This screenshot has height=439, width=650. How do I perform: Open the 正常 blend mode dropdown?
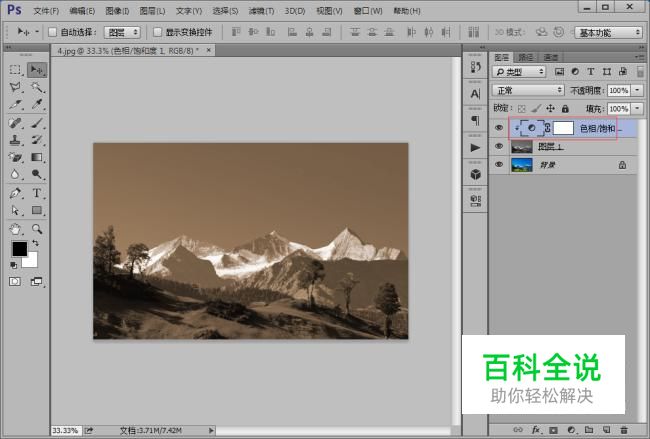pos(529,90)
